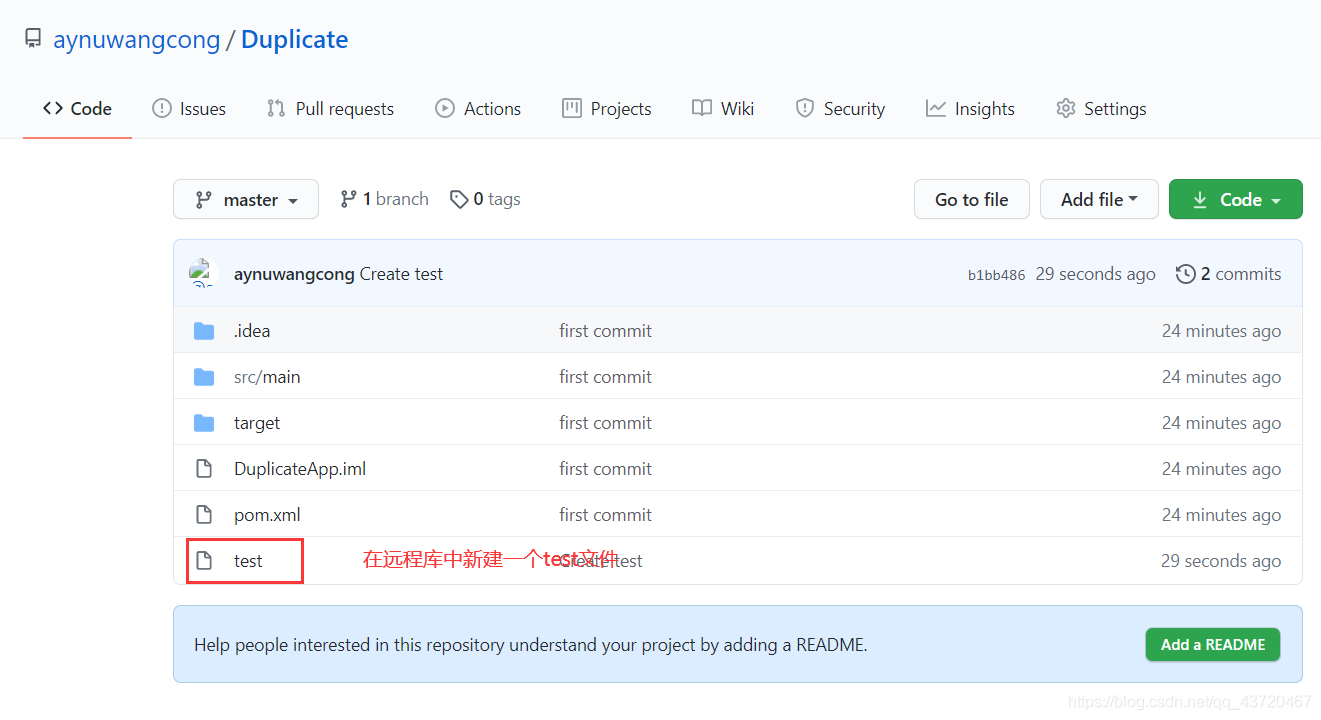View the 1 branch link

point(384,199)
